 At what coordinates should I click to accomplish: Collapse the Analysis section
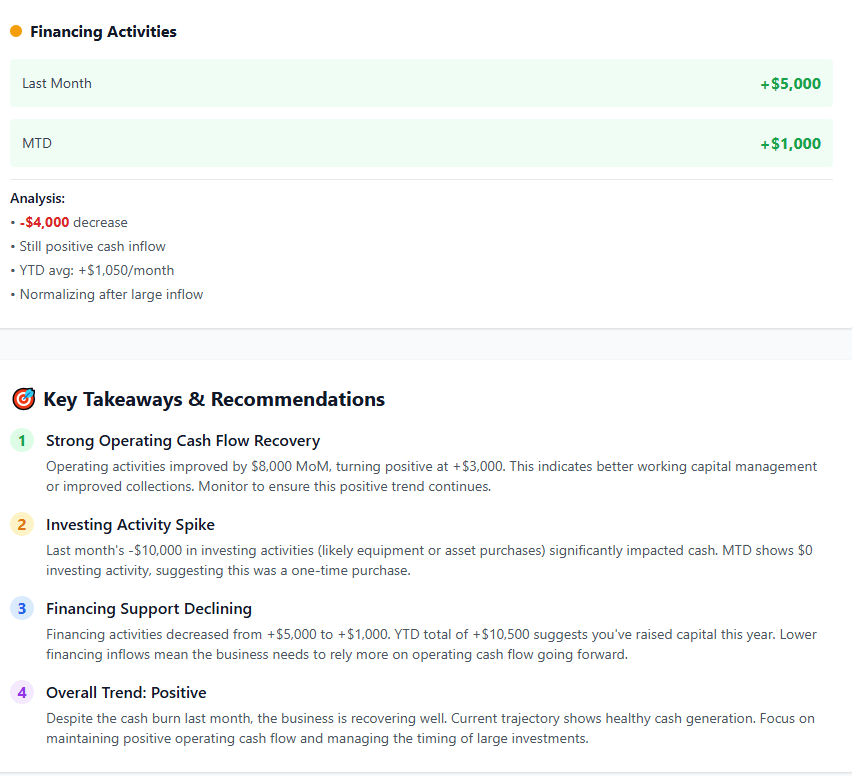tap(37, 198)
